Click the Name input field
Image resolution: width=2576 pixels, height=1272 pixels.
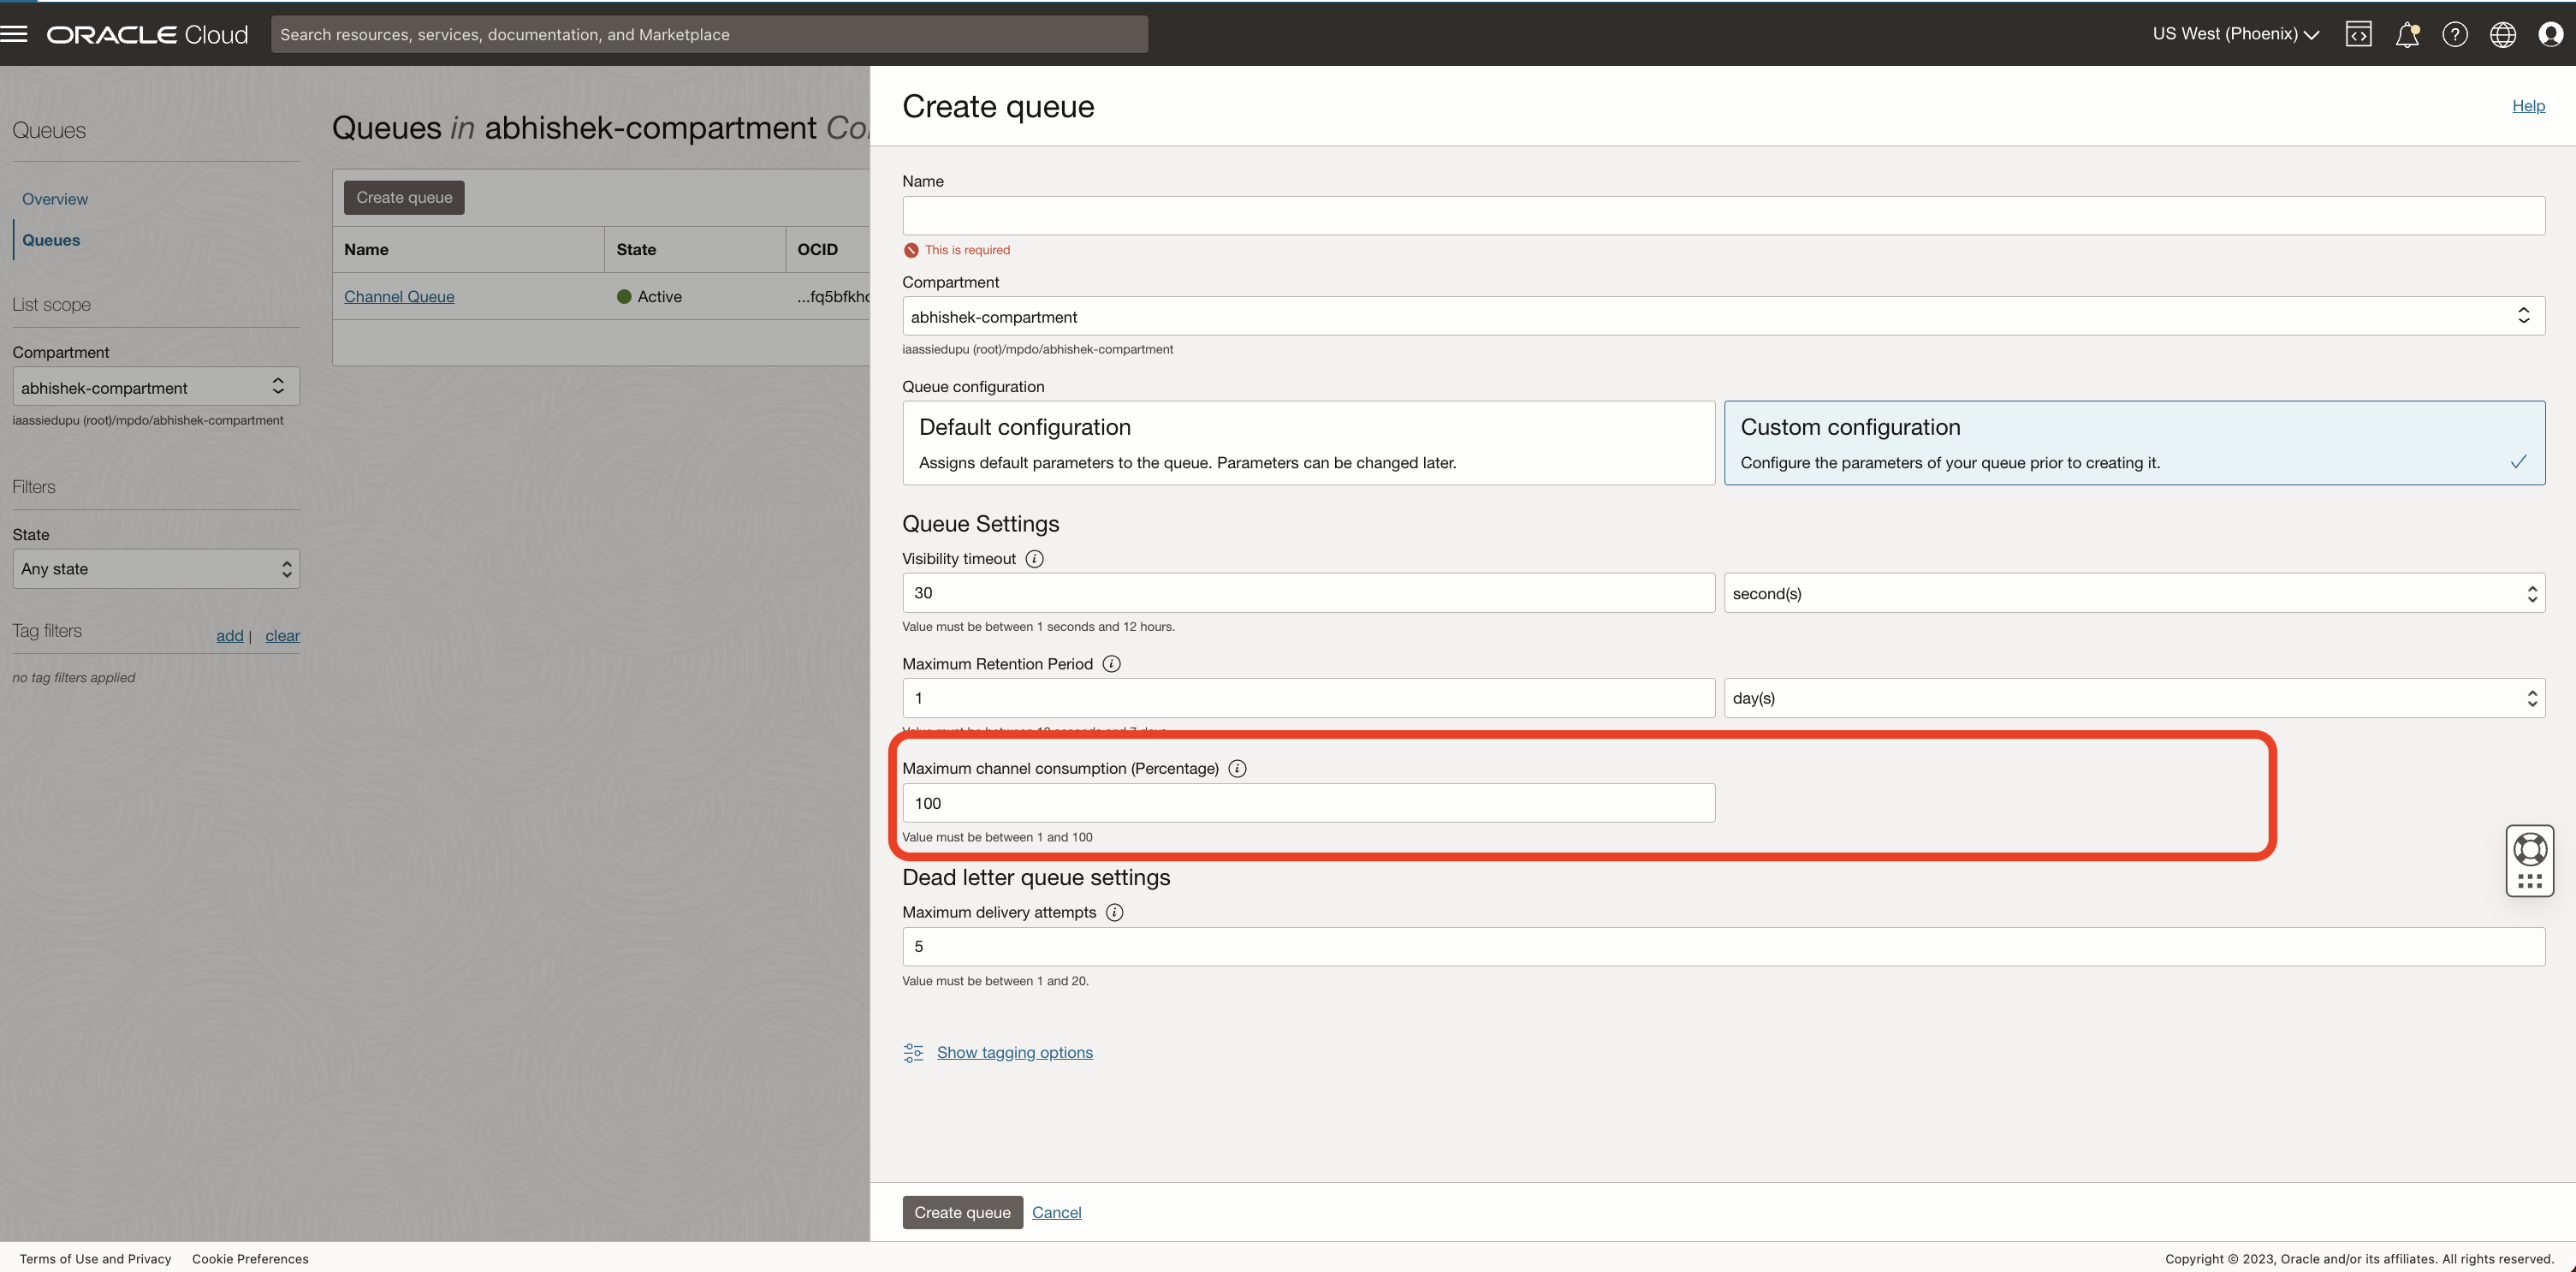coord(1722,215)
